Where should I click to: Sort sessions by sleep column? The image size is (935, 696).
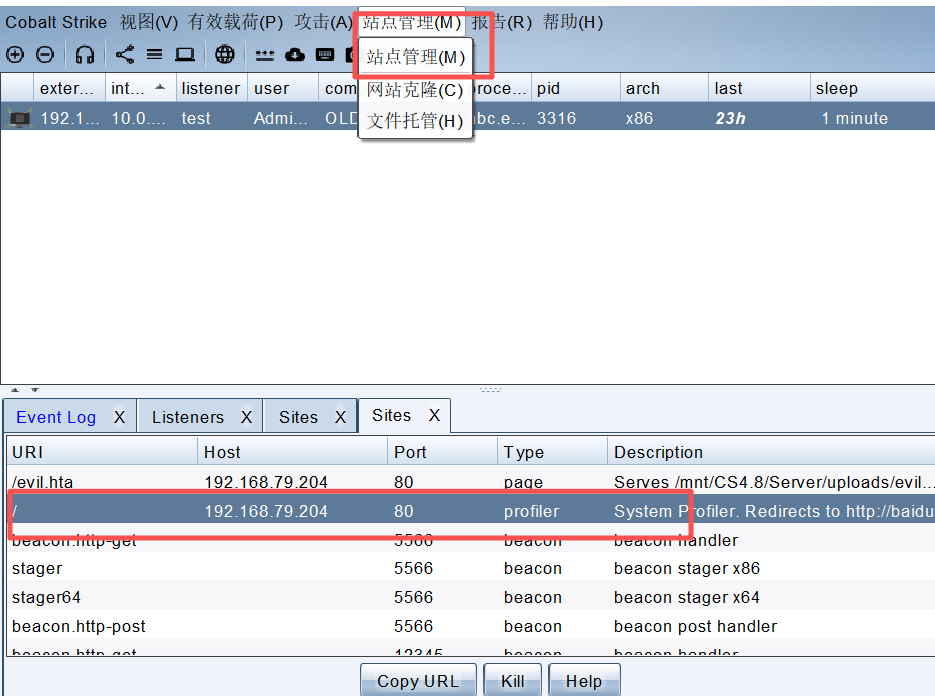click(x=872, y=88)
